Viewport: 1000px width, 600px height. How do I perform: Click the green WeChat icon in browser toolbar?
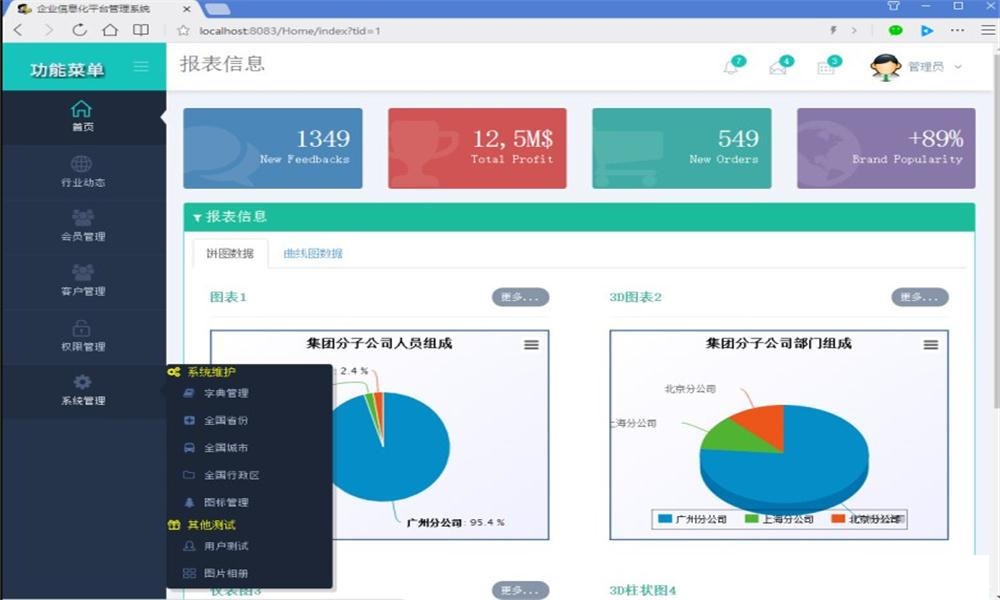(895, 30)
